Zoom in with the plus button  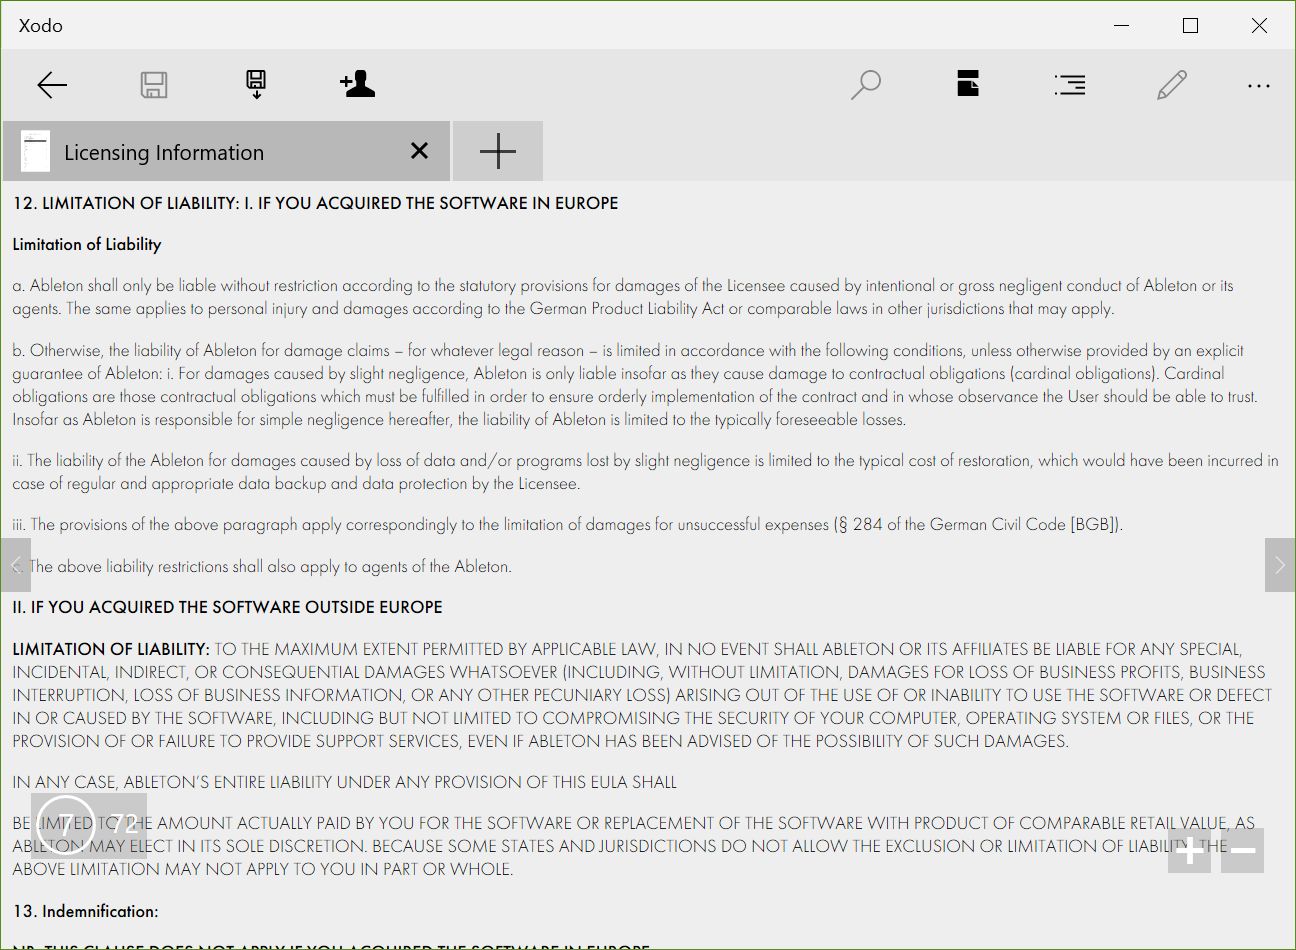1189,851
